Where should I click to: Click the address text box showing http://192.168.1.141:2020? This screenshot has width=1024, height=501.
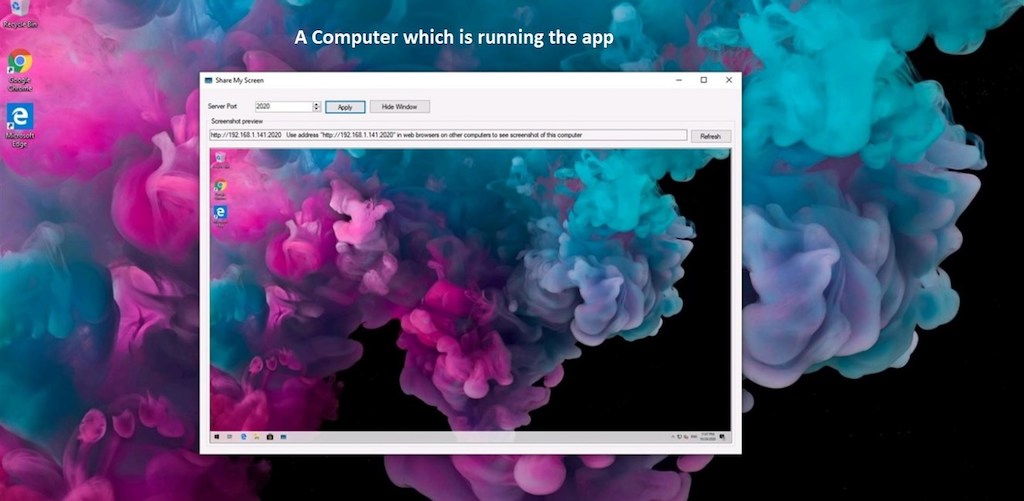tap(447, 135)
